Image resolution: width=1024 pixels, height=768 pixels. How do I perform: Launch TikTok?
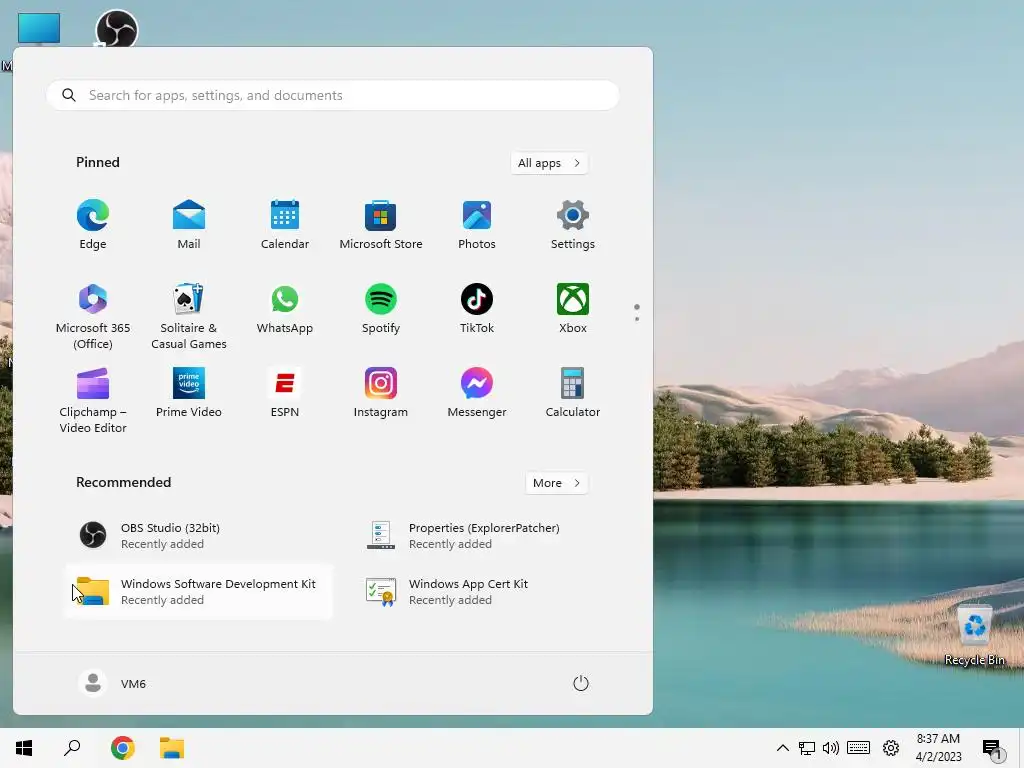point(477,309)
